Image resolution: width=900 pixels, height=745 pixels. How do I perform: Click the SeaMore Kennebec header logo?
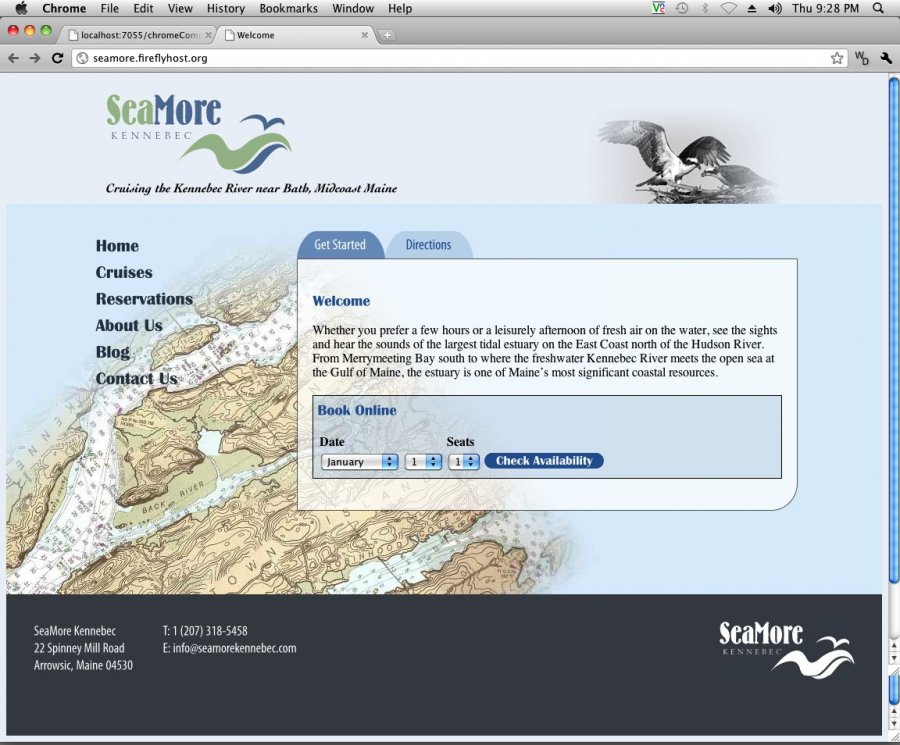pyautogui.click(x=199, y=134)
